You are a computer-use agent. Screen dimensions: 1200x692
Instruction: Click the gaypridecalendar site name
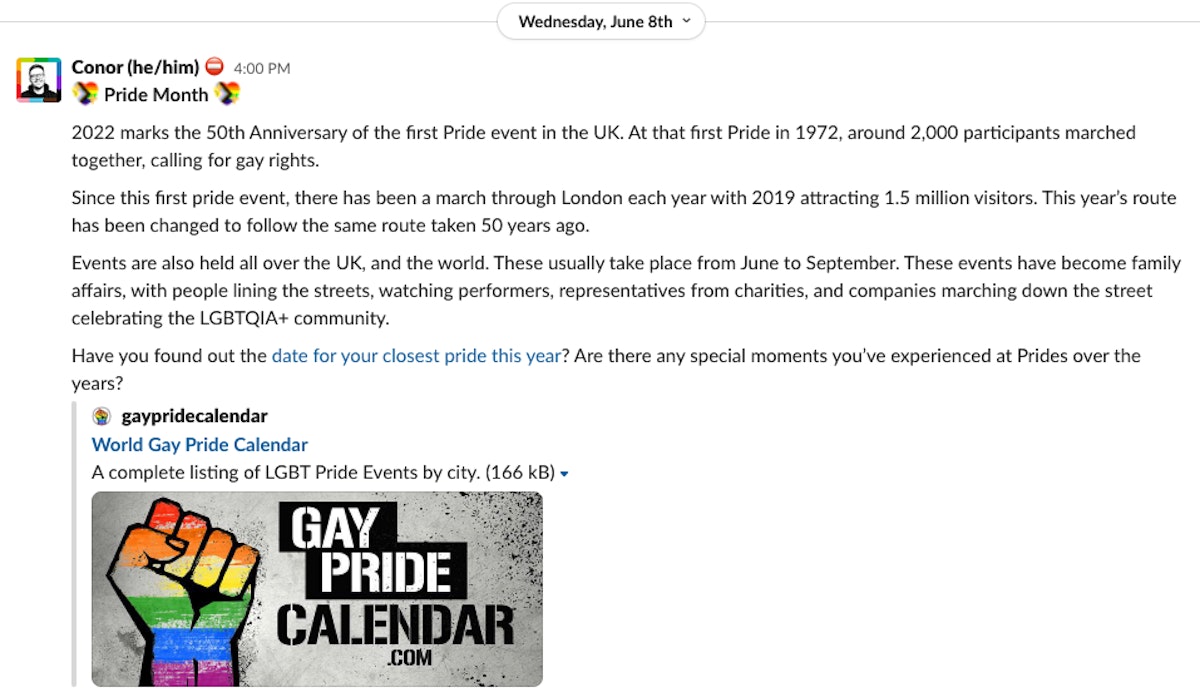194,416
